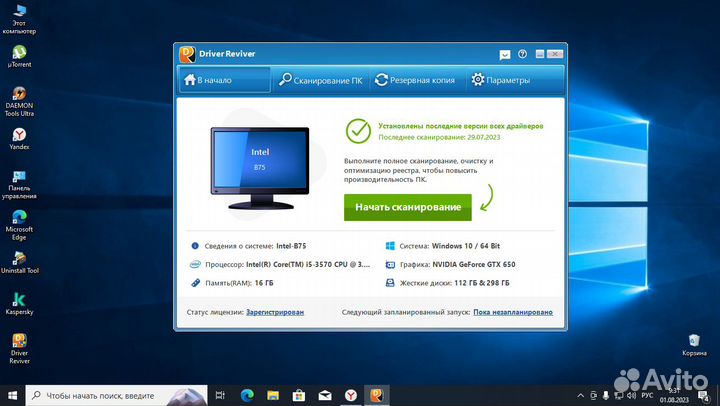Click the Intel B75 monitor image

tap(260, 168)
